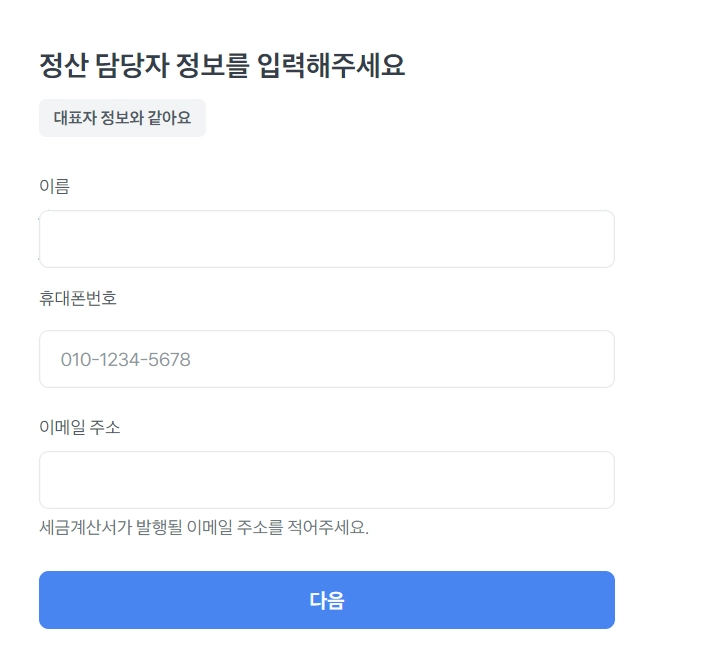Image resolution: width=714 pixels, height=672 pixels.
Task: Copy representative info via the gray chip
Action: tap(122, 118)
